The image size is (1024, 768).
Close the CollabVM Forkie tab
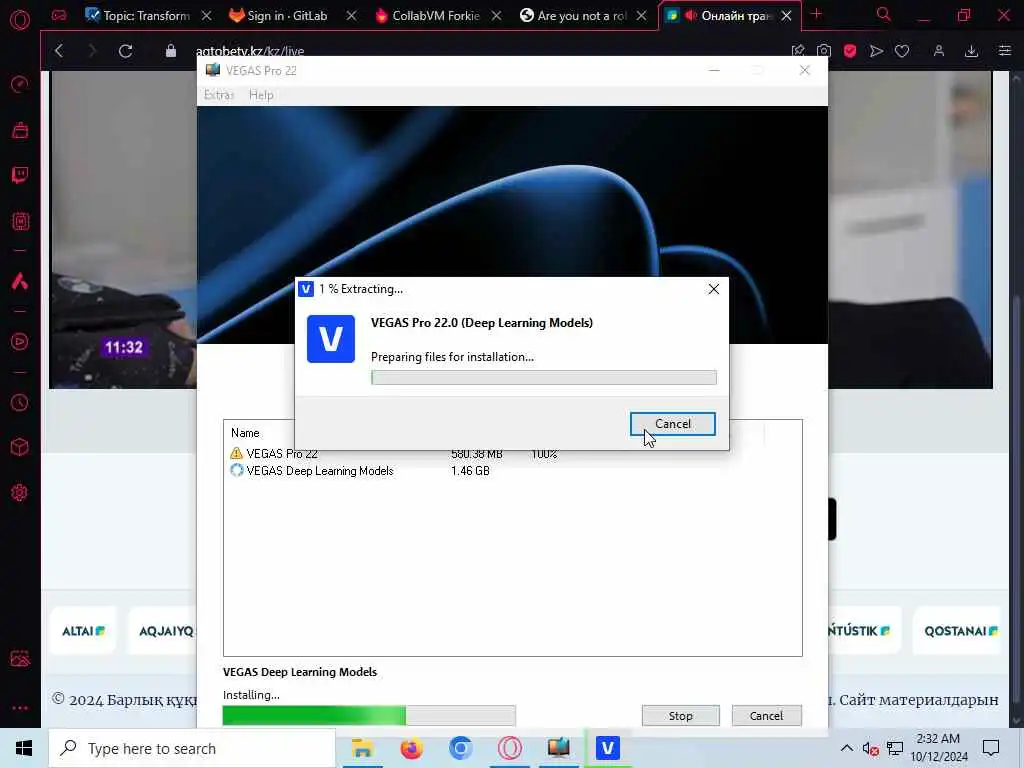(496, 16)
